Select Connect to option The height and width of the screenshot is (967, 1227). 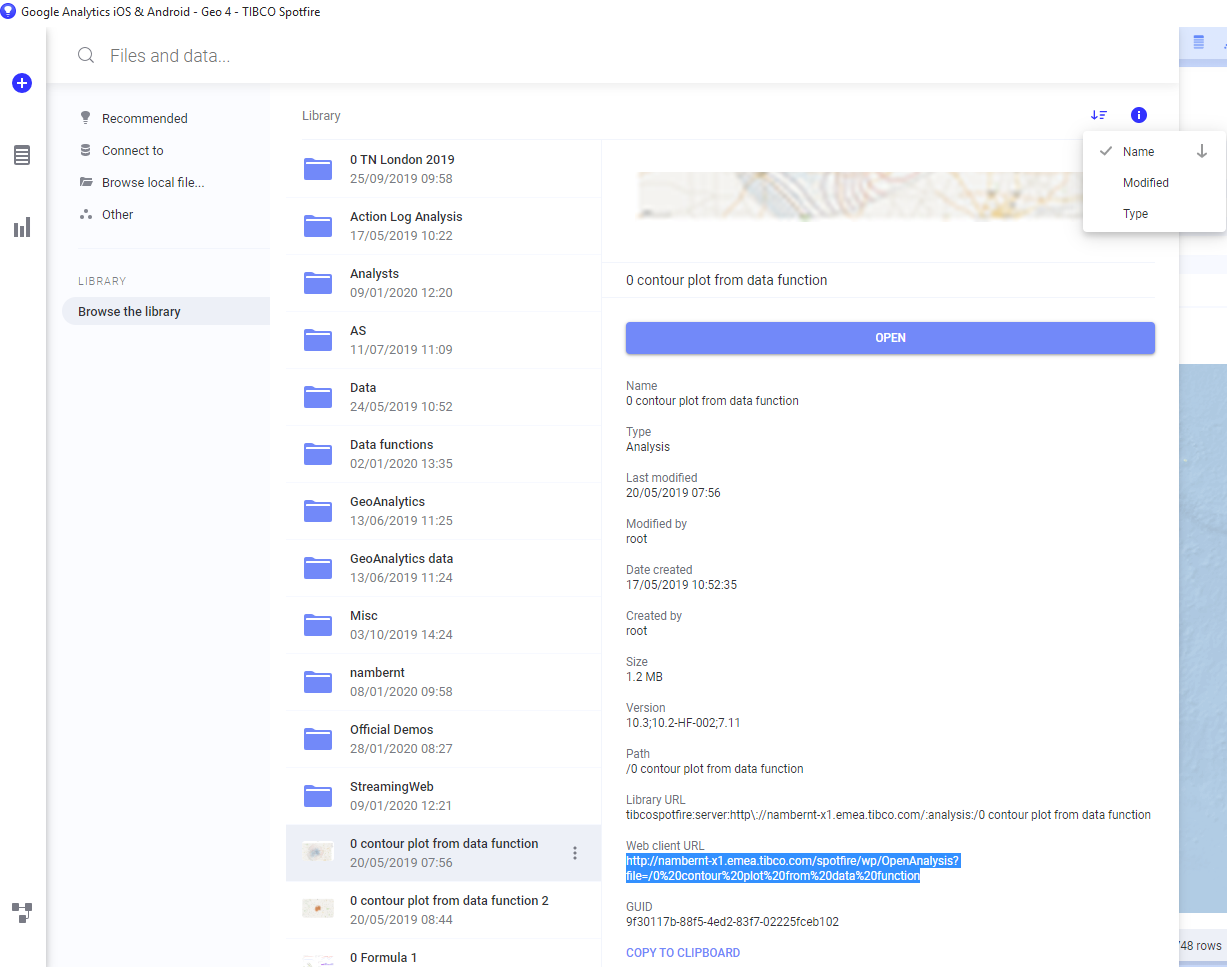coord(132,150)
